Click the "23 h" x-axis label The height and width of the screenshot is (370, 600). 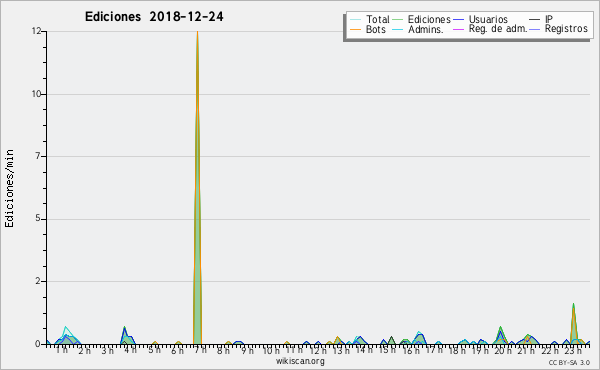point(573,350)
